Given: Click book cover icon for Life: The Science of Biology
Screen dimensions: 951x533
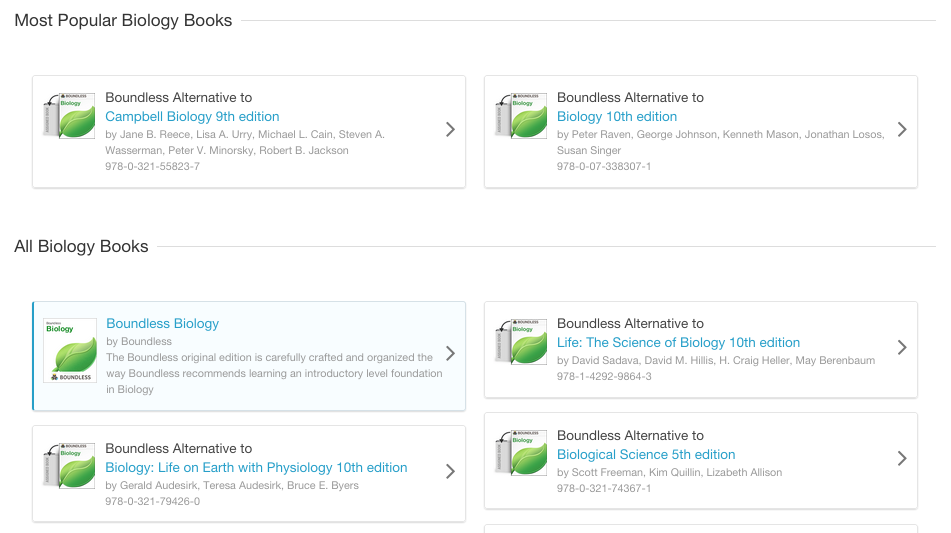Looking at the screenshot, I should point(521,342).
